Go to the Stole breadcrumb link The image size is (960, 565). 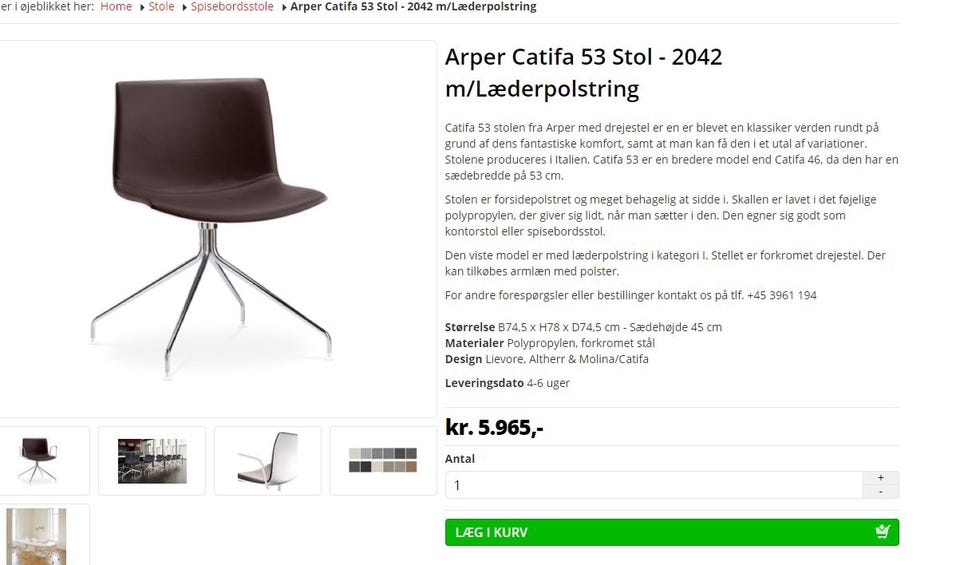(161, 7)
